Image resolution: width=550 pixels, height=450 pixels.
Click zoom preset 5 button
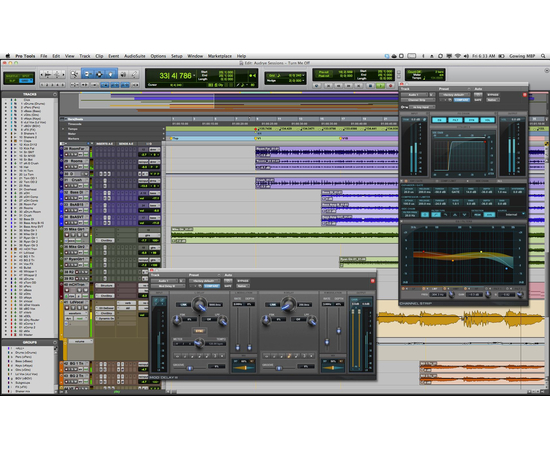(x=63, y=85)
